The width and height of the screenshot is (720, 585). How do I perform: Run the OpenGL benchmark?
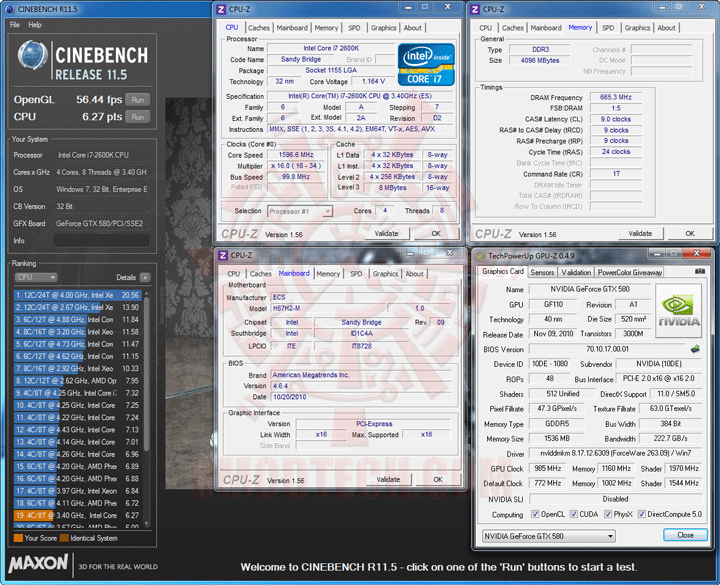click(x=138, y=100)
